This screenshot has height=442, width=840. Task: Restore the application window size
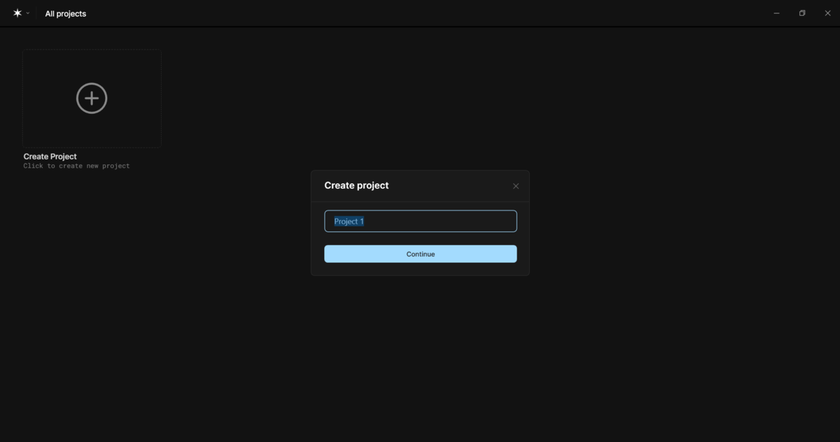[x=802, y=13]
